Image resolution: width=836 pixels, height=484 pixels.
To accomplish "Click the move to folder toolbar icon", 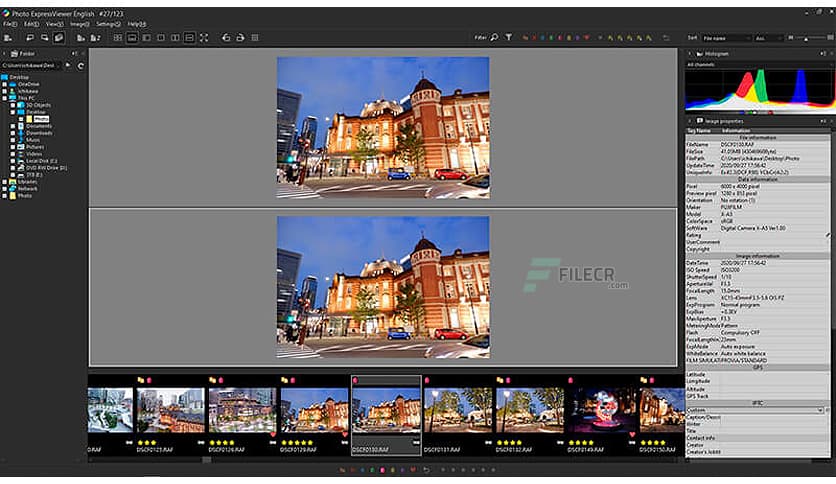I will (95, 38).
